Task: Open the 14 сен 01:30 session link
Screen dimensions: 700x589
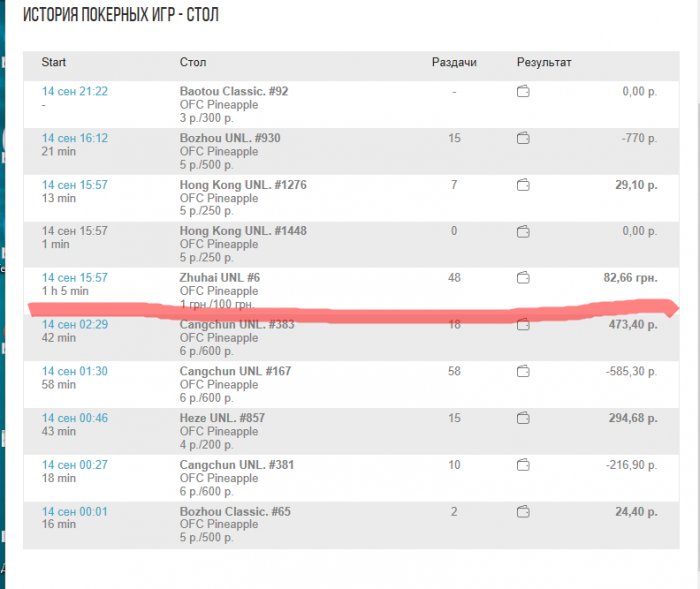Action: 74,371
